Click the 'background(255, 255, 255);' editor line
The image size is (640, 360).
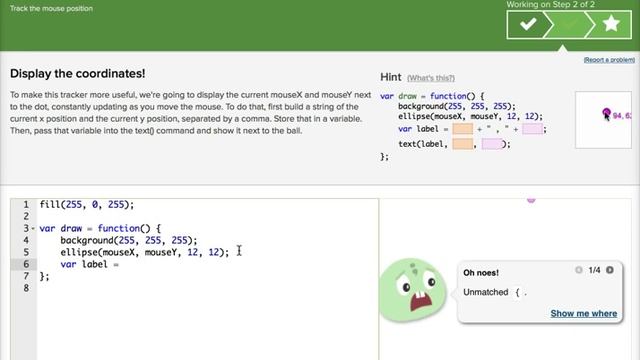coord(129,240)
